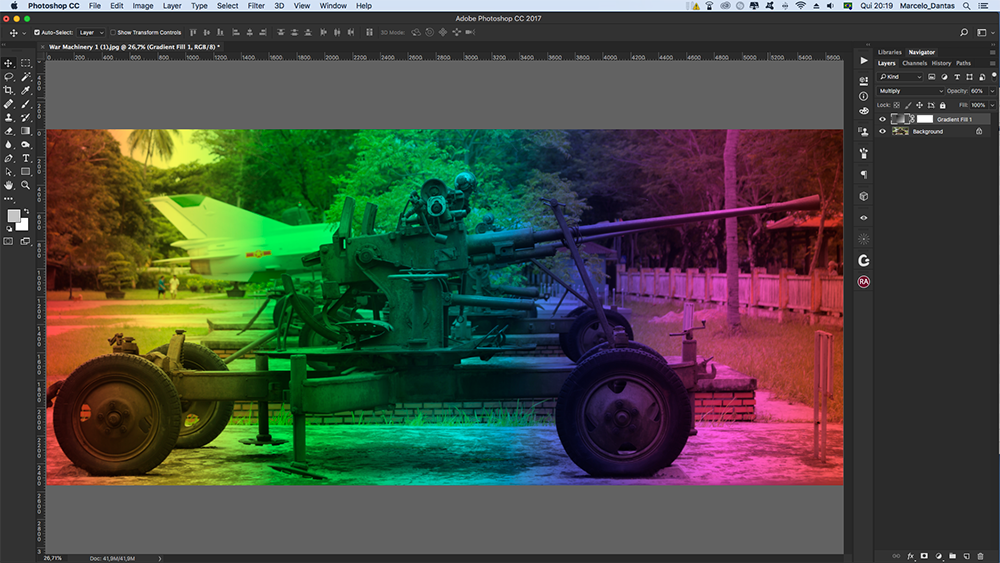Add a layer mask
Screen dimensions: 1000x563
(x=924, y=556)
